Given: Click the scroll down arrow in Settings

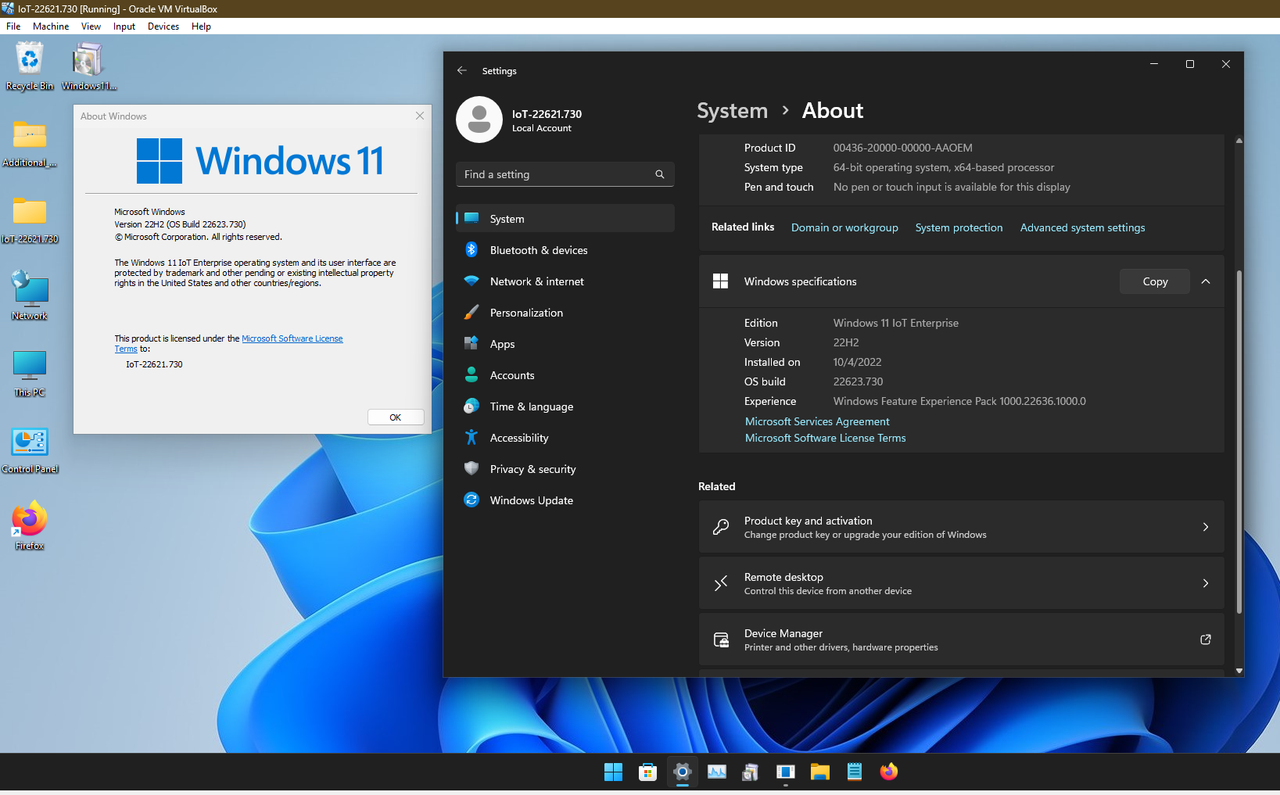Looking at the screenshot, I should tap(1239, 671).
